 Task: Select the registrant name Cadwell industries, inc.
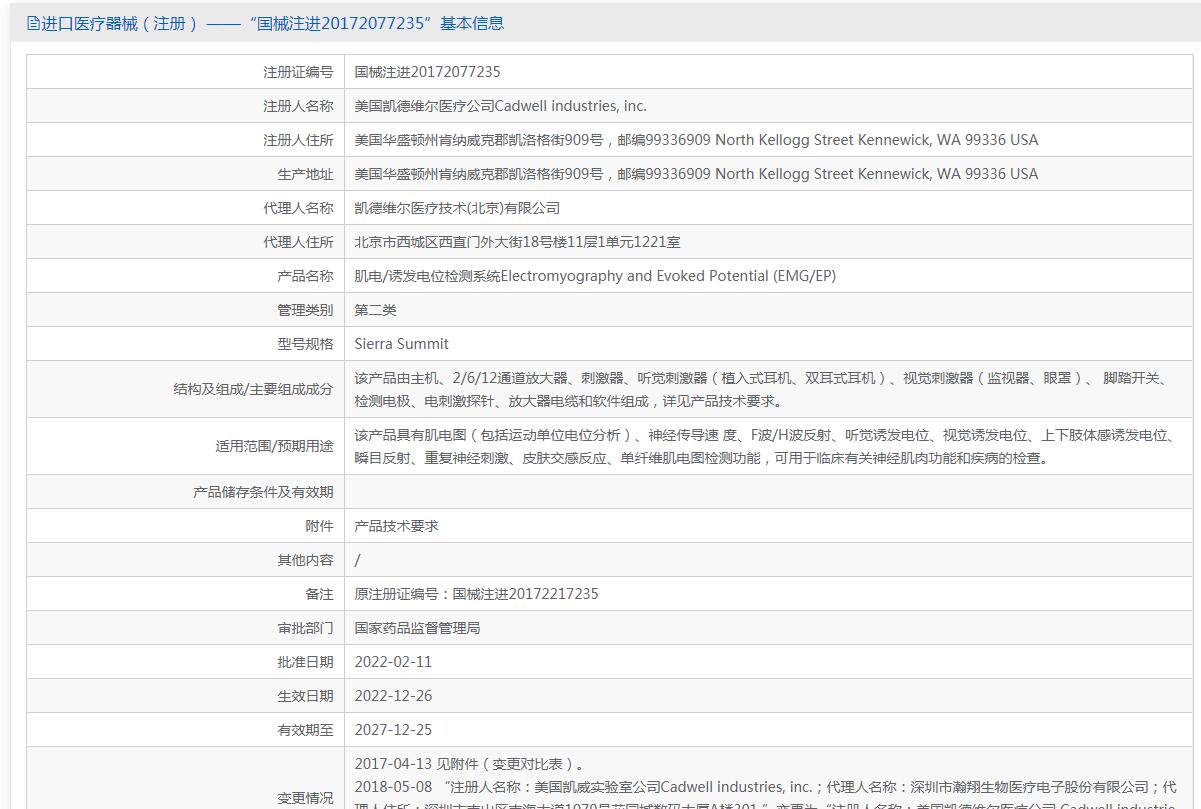(500, 106)
